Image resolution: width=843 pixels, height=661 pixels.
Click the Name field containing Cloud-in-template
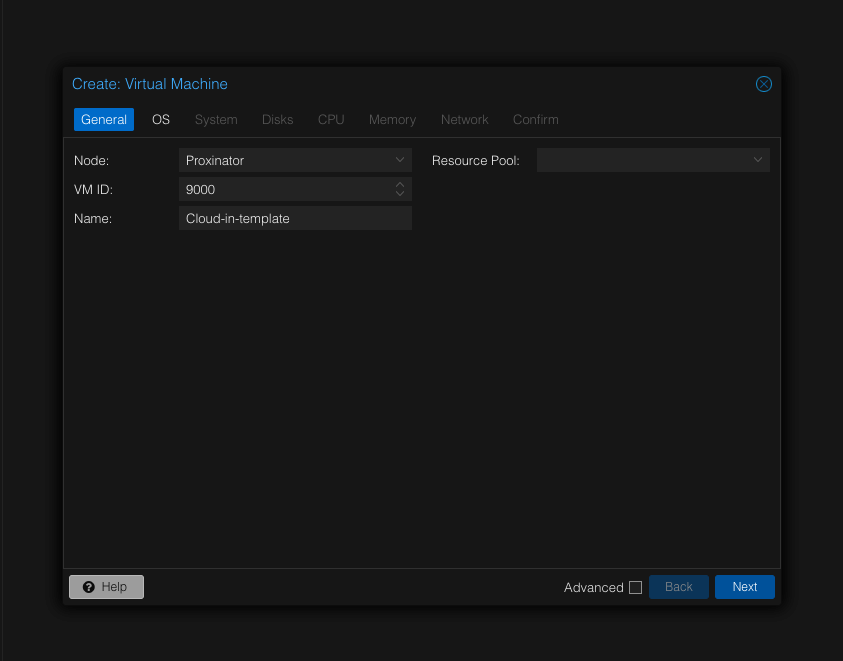[294, 218]
